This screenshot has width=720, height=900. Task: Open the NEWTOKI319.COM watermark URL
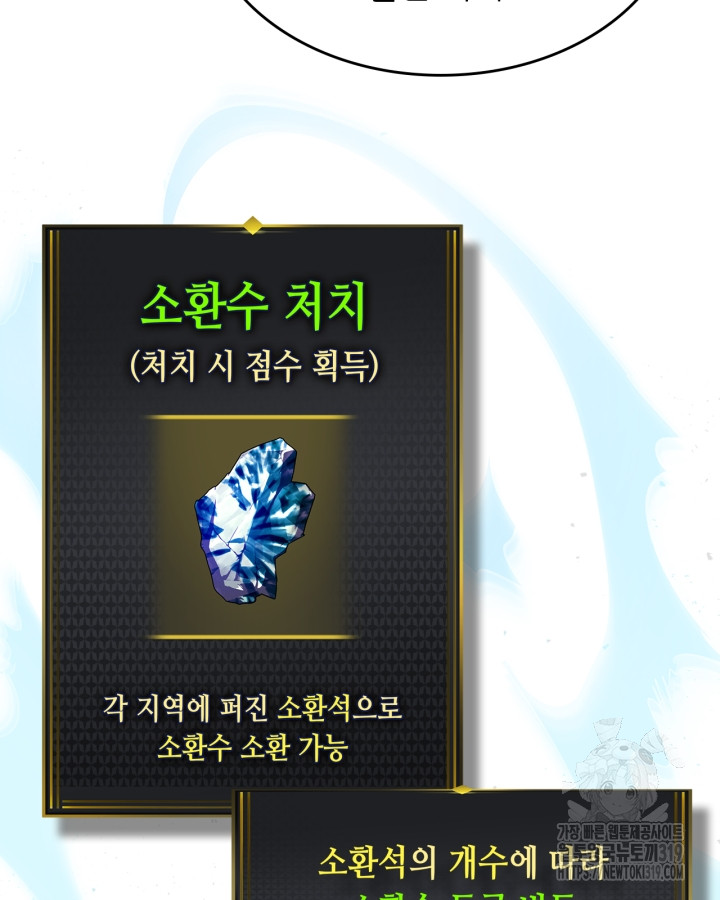pos(621,872)
